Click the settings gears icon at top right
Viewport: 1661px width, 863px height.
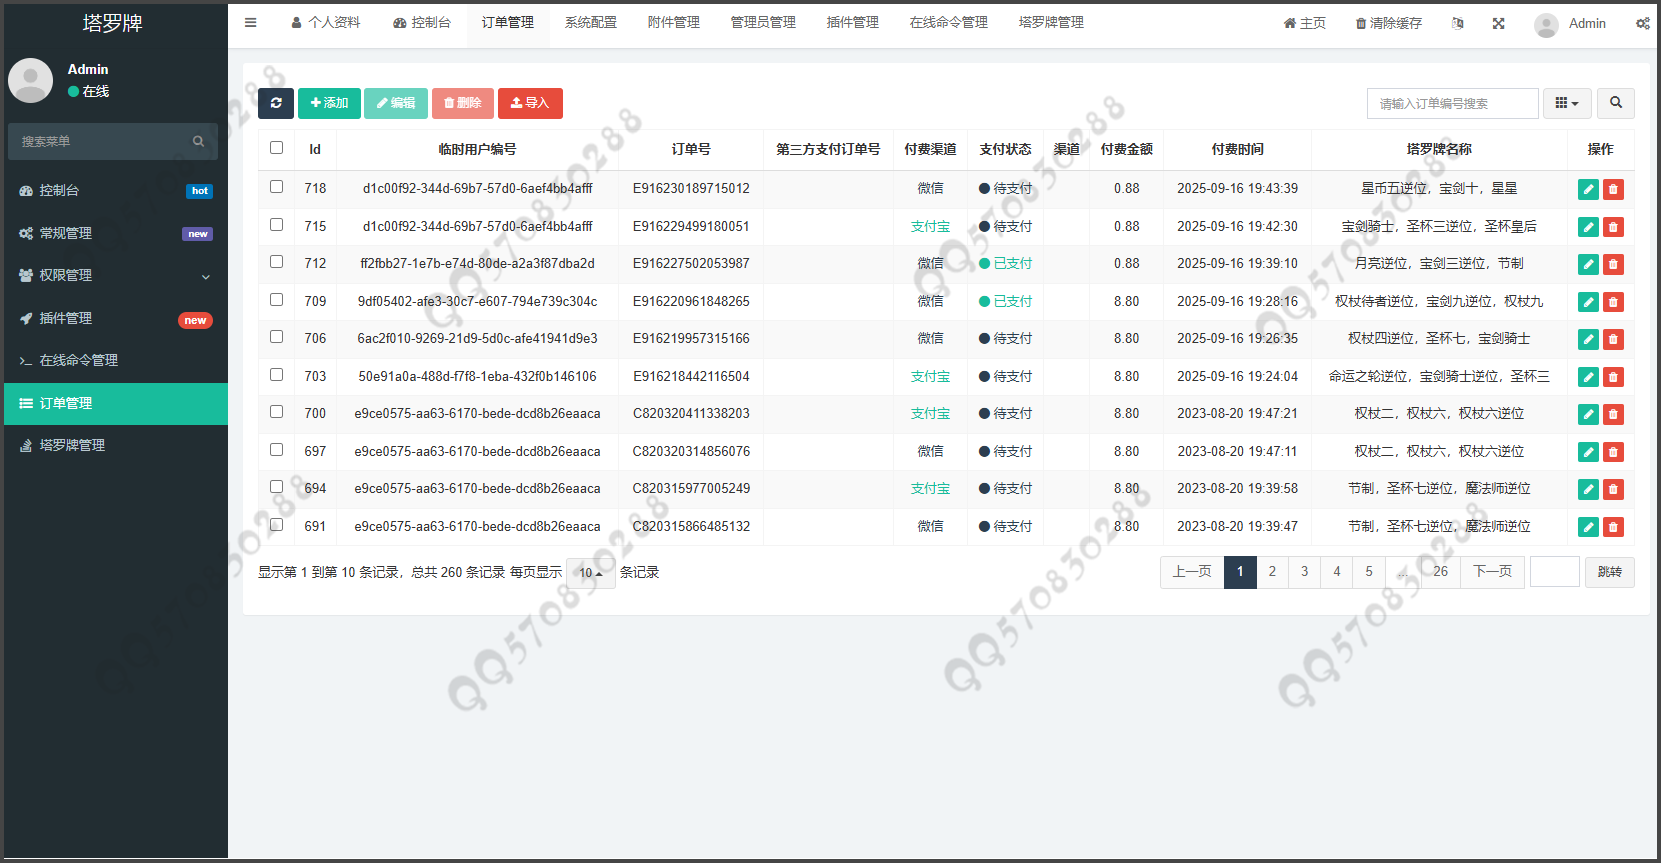tap(1642, 23)
